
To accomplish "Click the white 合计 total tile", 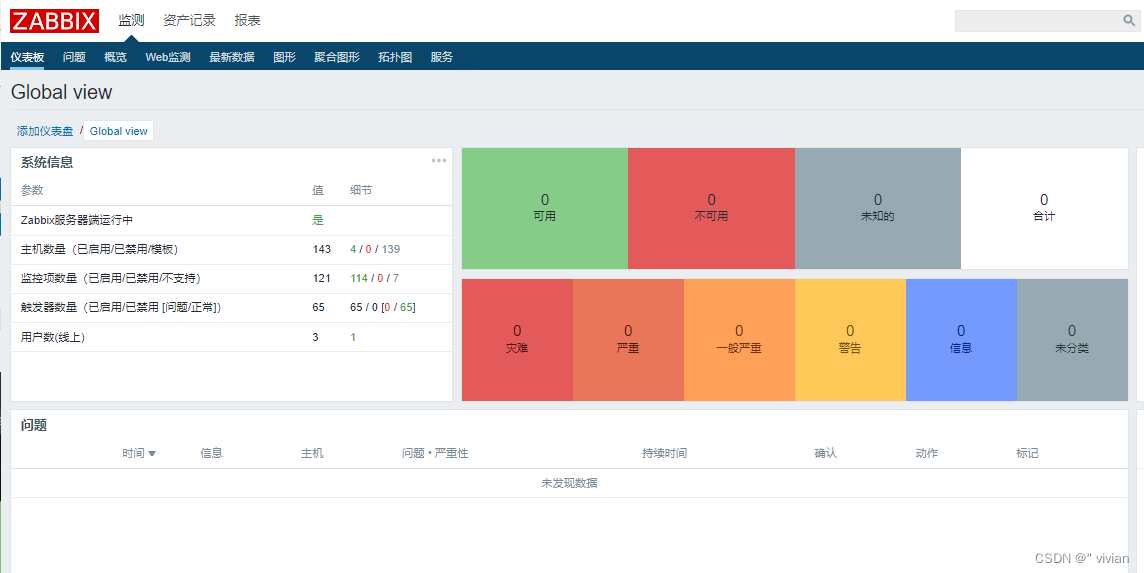I will coord(1044,208).
